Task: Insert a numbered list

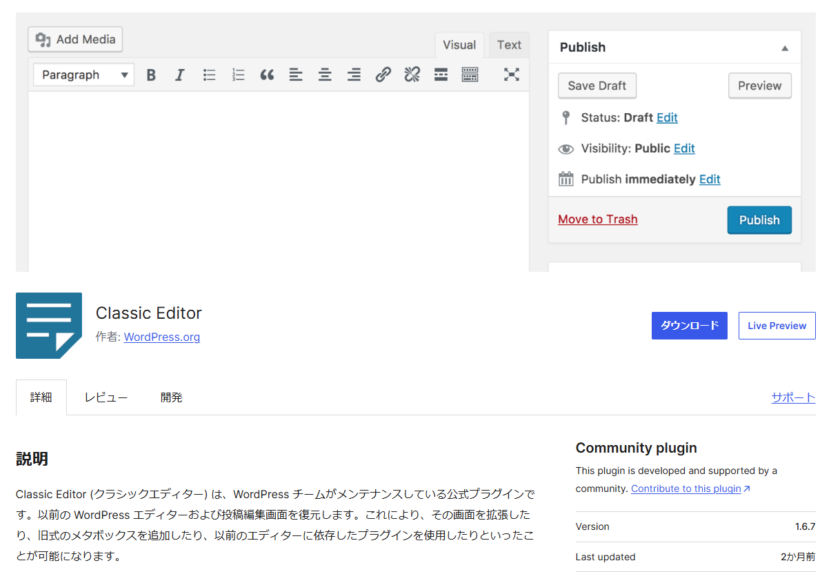Action: pyautogui.click(x=238, y=75)
